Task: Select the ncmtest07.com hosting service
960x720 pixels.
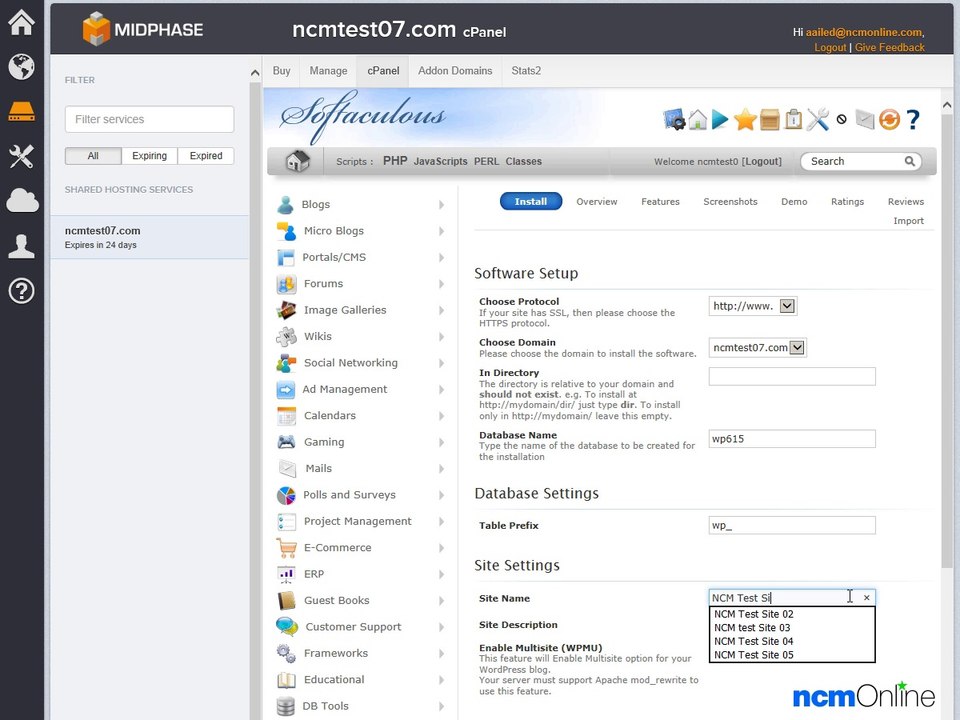Action: (x=149, y=237)
